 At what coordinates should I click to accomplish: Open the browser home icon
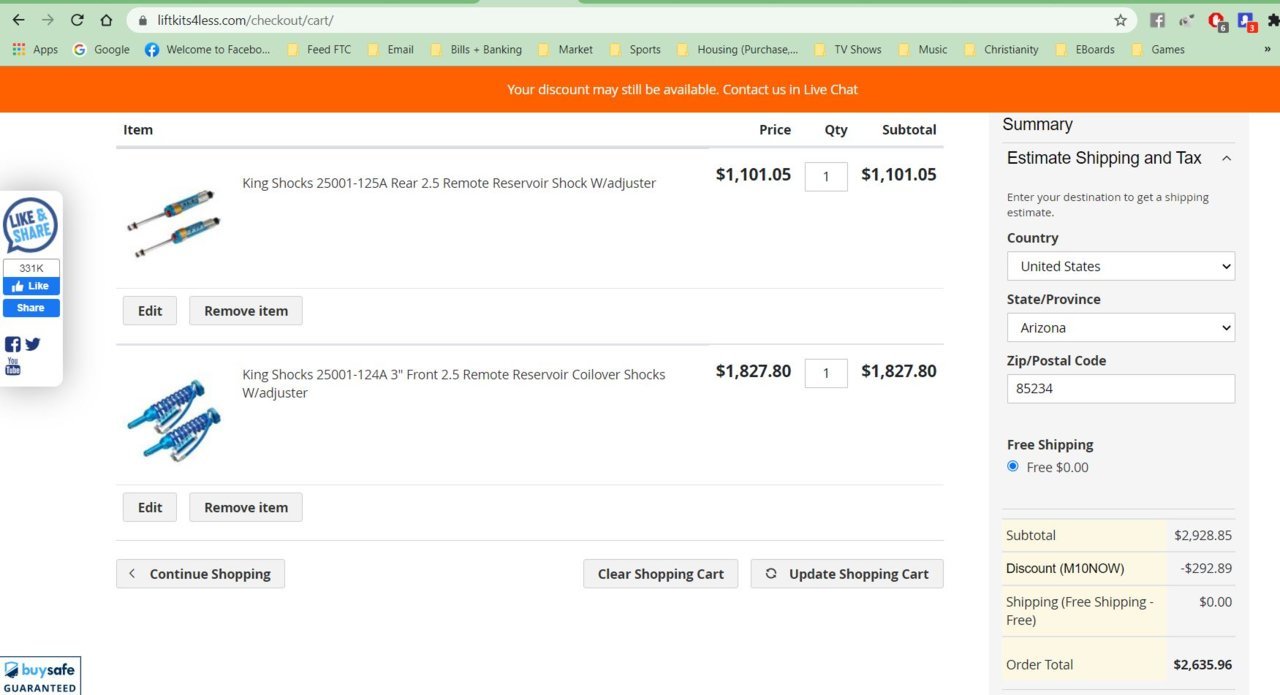106,20
